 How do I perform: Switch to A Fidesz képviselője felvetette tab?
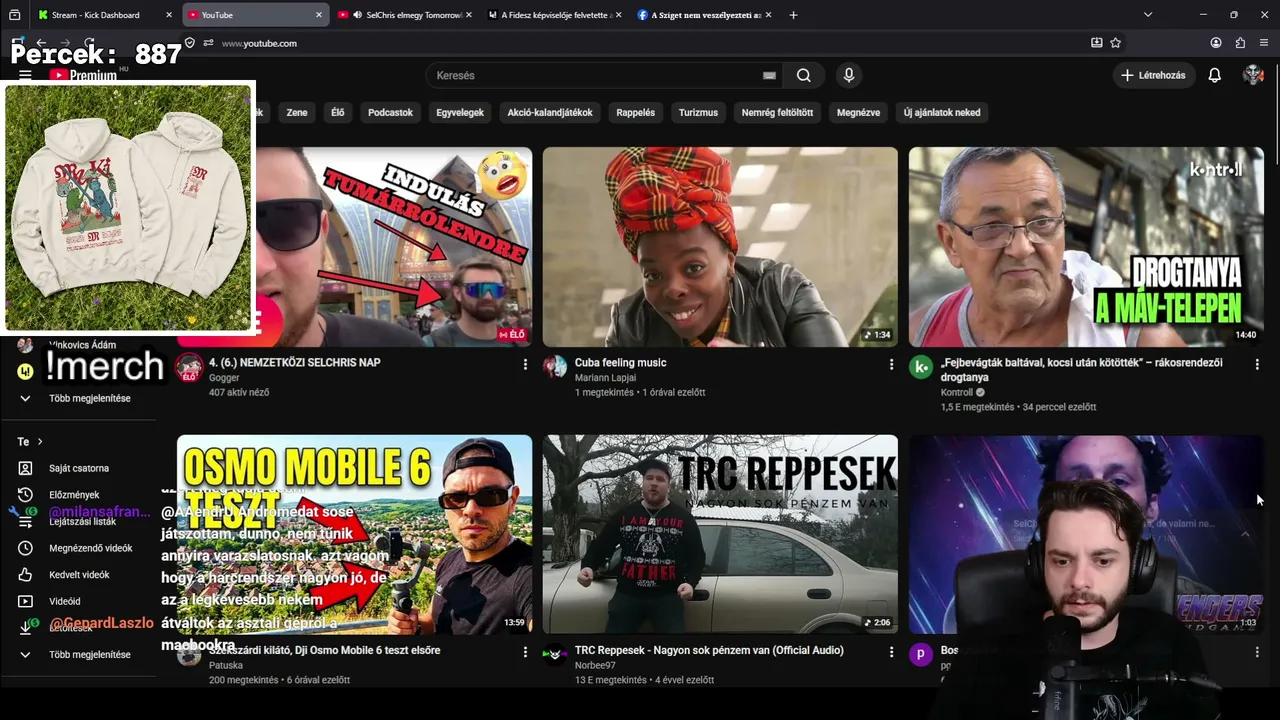(554, 15)
